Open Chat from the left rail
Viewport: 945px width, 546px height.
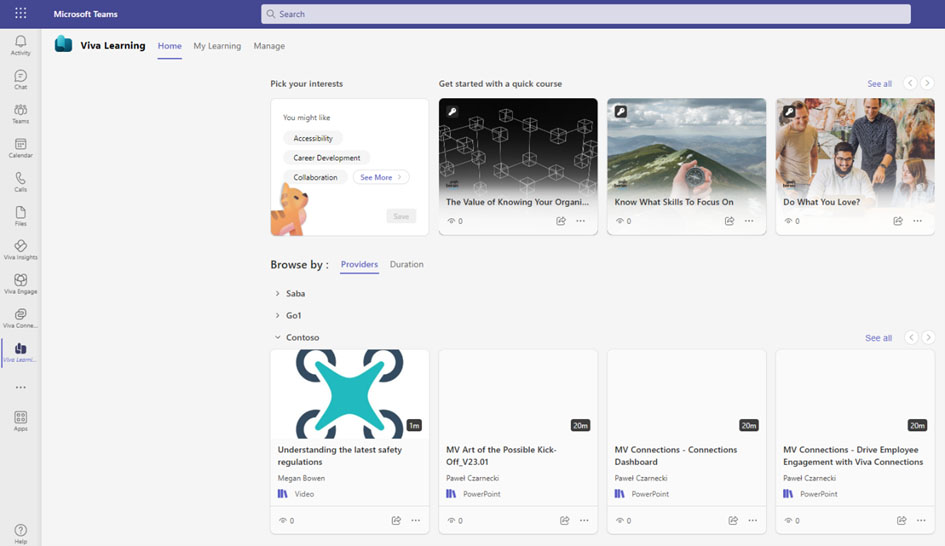(x=20, y=80)
